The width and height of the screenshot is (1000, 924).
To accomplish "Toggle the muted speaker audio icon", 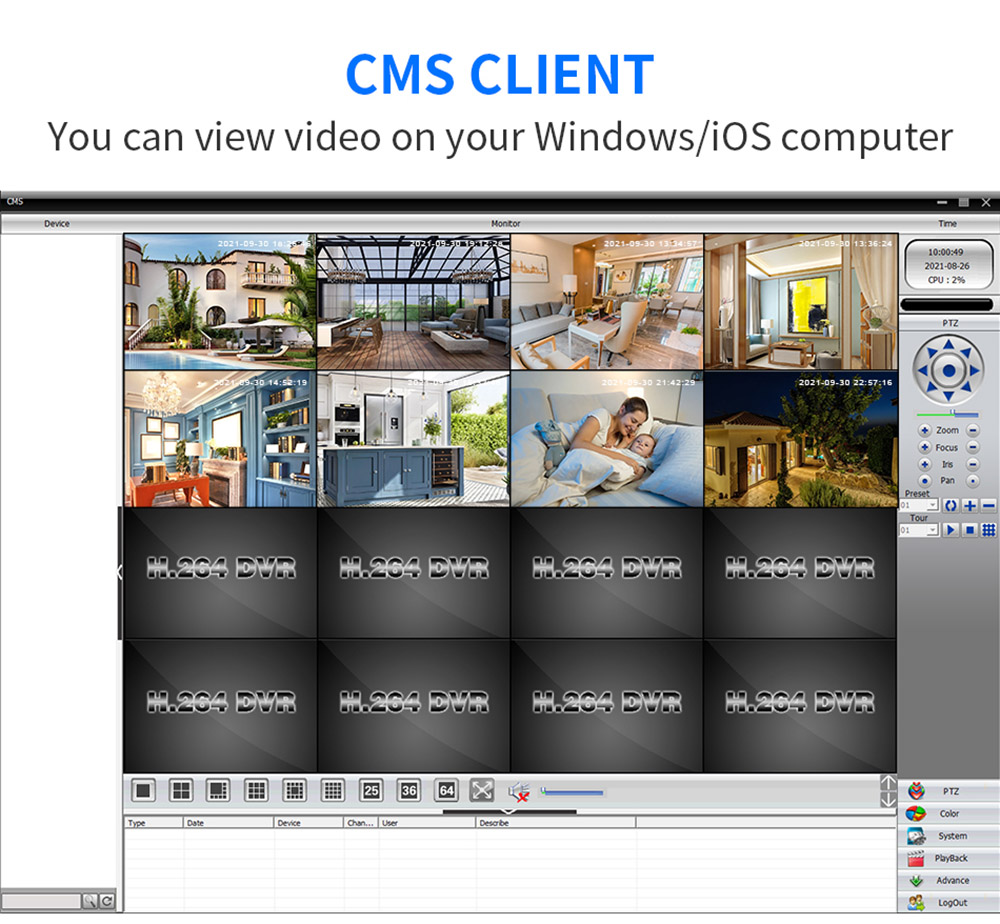I will click(518, 791).
